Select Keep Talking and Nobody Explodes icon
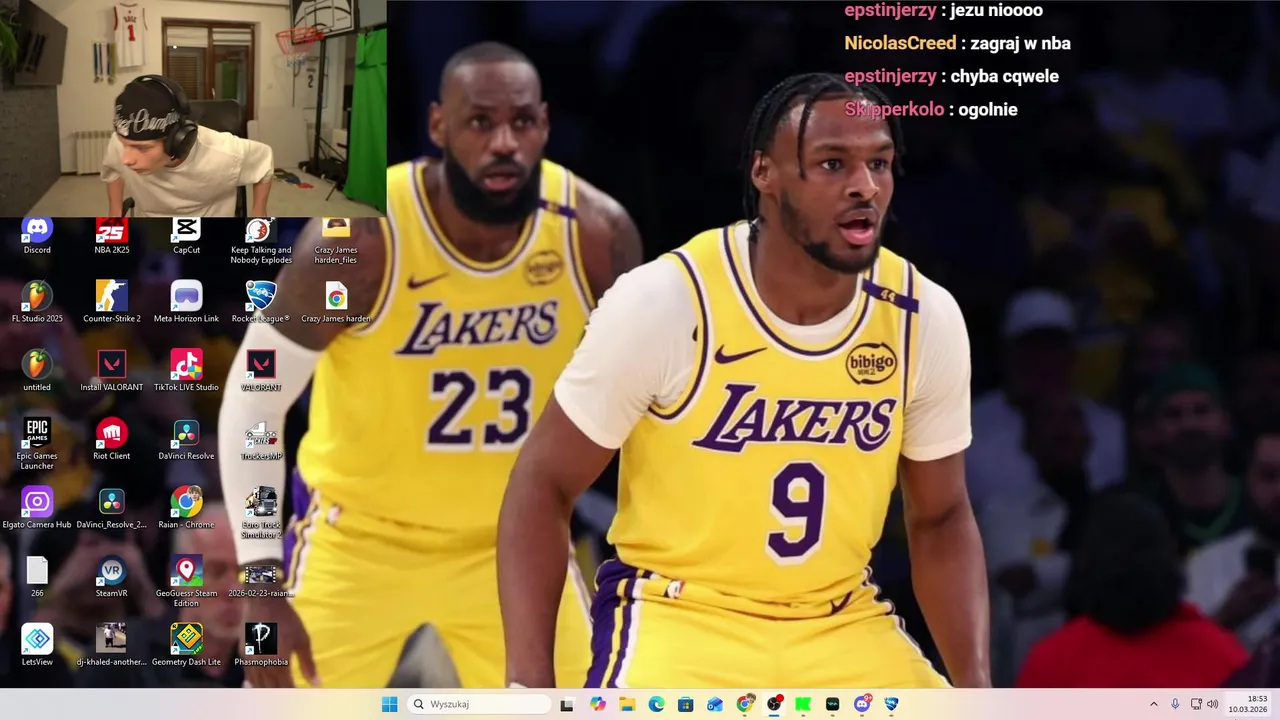This screenshot has height=720, width=1280. pyautogui.click(x=261, y=240)
